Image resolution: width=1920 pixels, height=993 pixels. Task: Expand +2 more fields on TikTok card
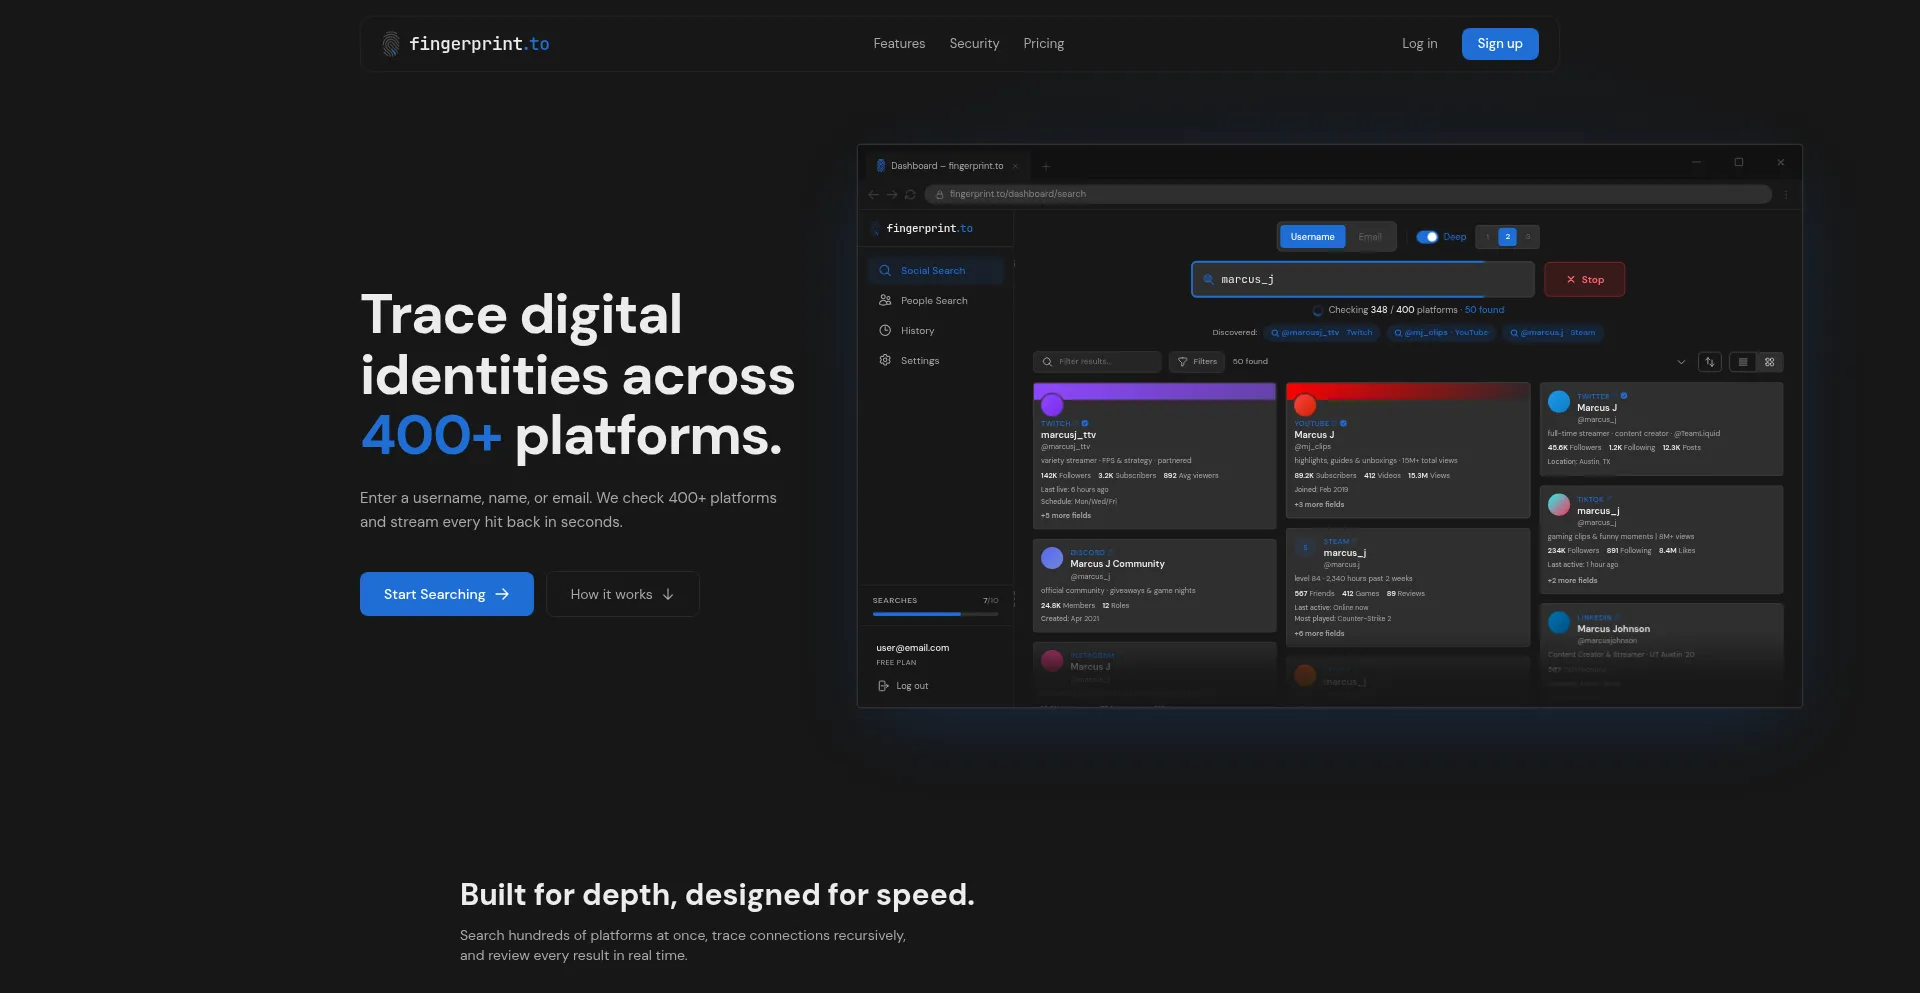(x=1572, y=581)
